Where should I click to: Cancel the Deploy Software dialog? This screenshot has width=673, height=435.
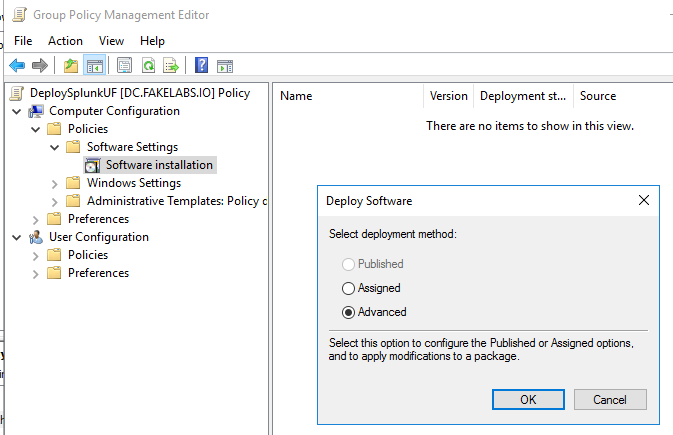click(x=610, y=399)
